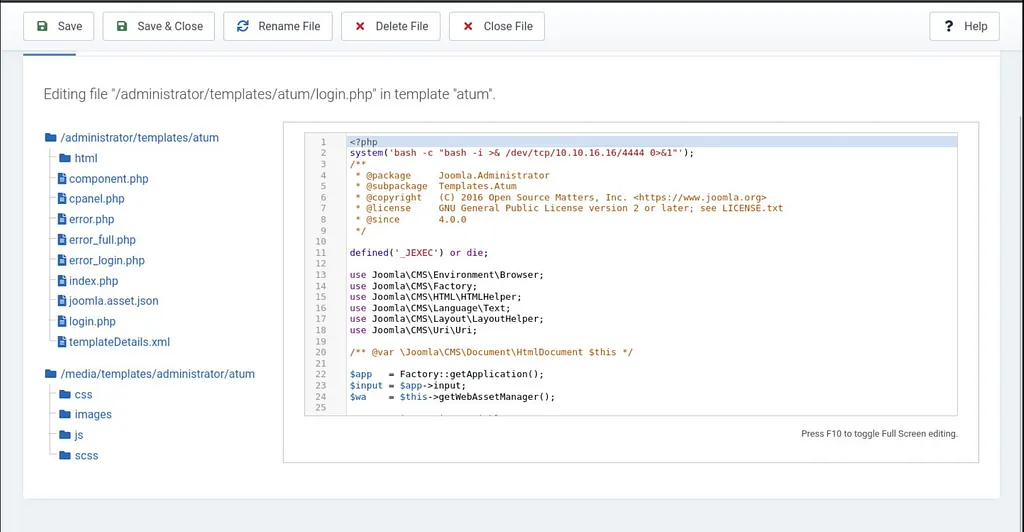Viewport: 1024px width, 532px height.
Task: Click the scss folder icon
Action: [65, 455]
